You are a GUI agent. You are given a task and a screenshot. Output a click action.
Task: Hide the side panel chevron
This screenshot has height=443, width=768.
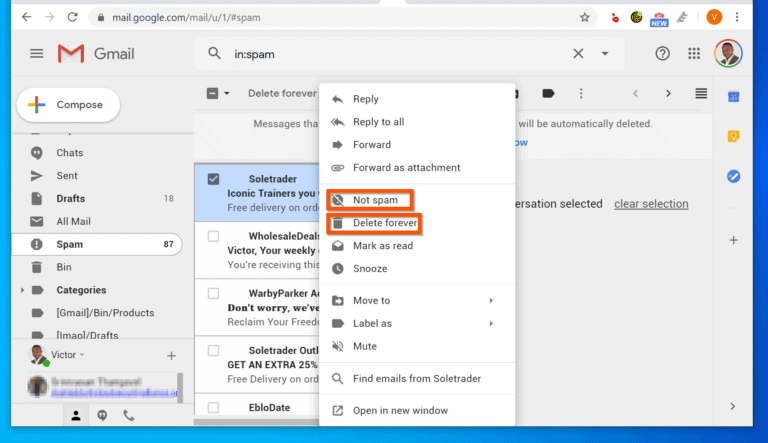[733, 406]
